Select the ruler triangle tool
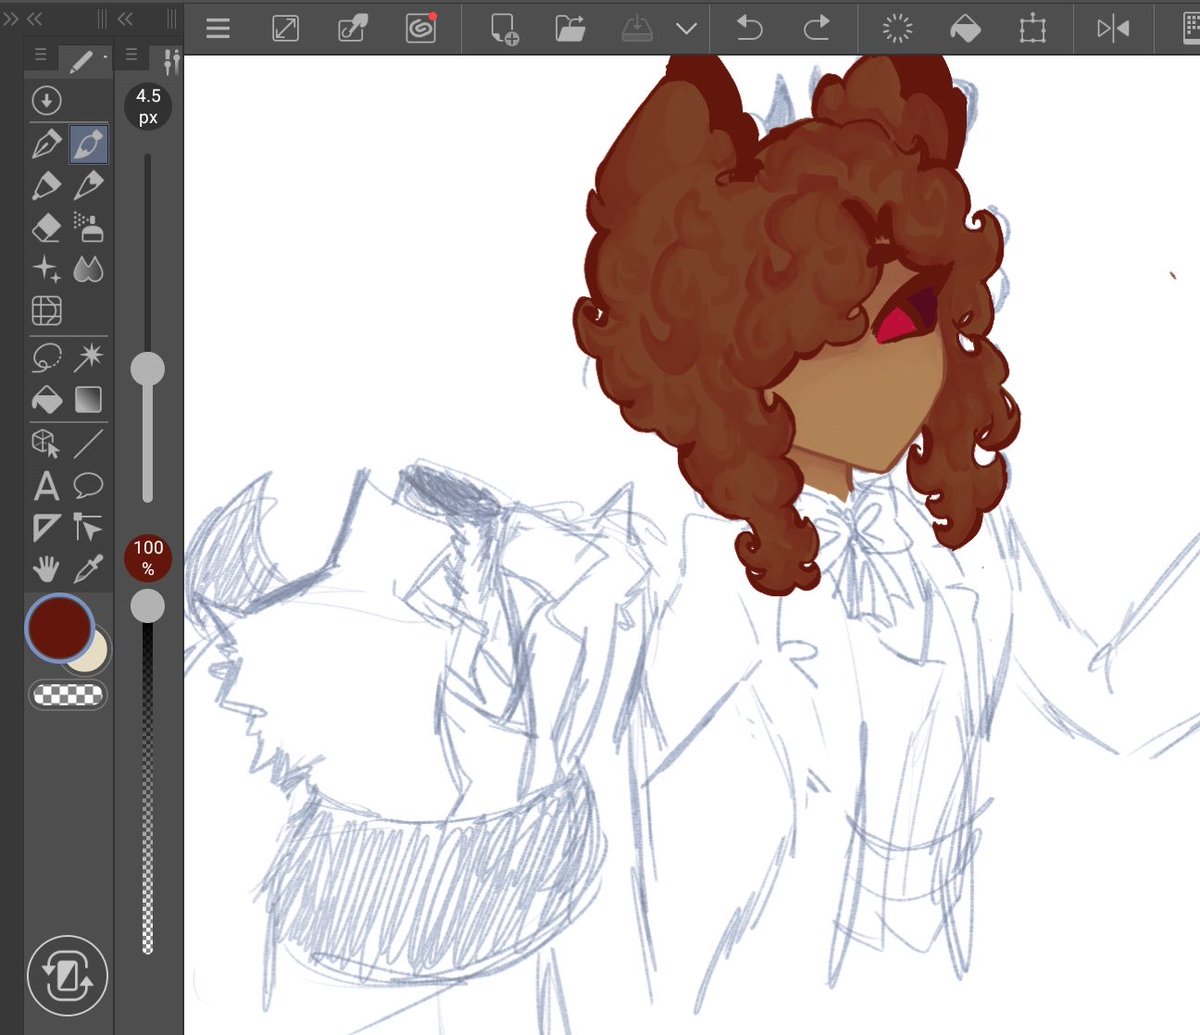Viewport: 1200px width, 1035px height. pyautogui.click(x=46, y=527)
